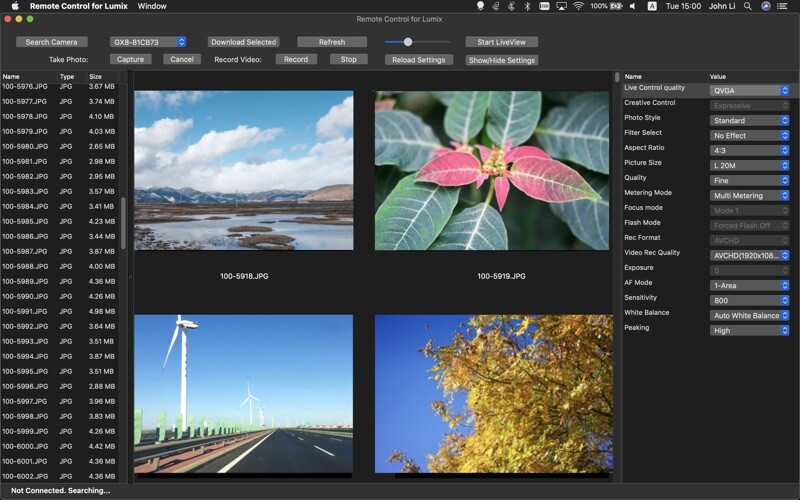Image resolution: width=800 pixels, height=500 pixels.
Task: Select file 100-5977.JPG in list
Action: (x=59, y=102)
